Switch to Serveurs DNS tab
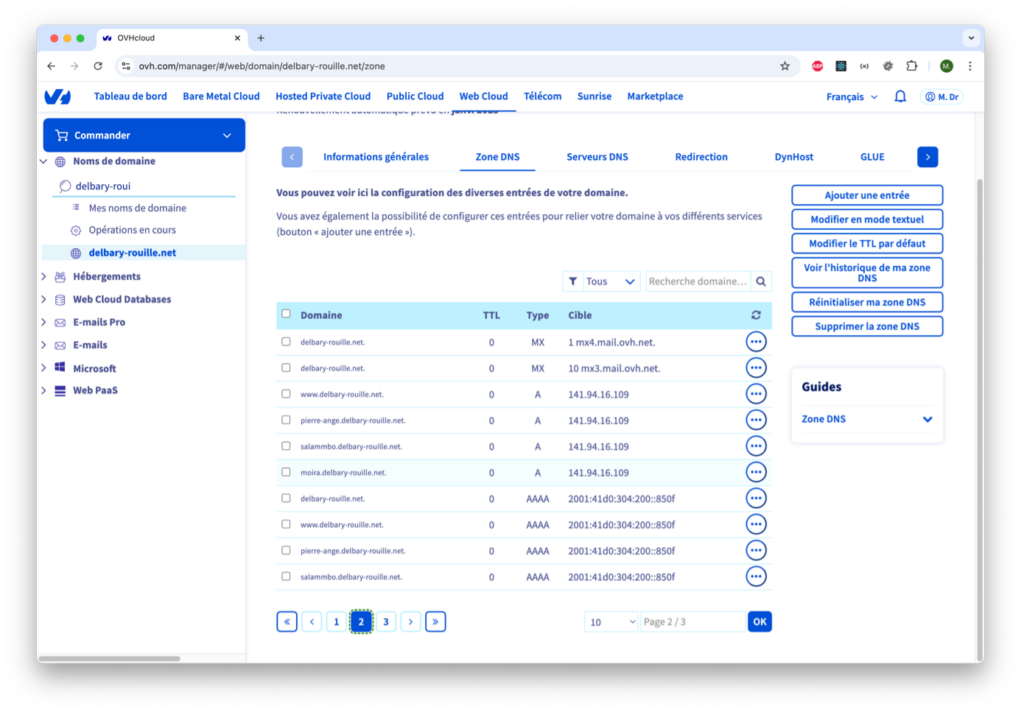This screenshot has width=1024, height=715. (597, 157)
